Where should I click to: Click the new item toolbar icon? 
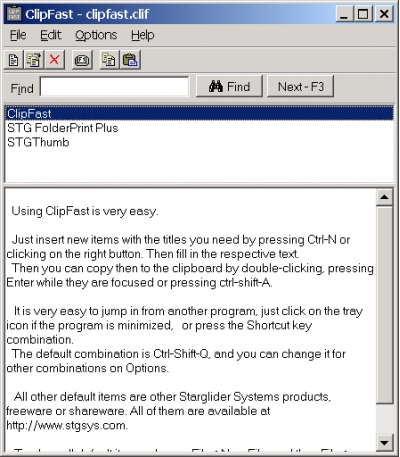point(14,60)
